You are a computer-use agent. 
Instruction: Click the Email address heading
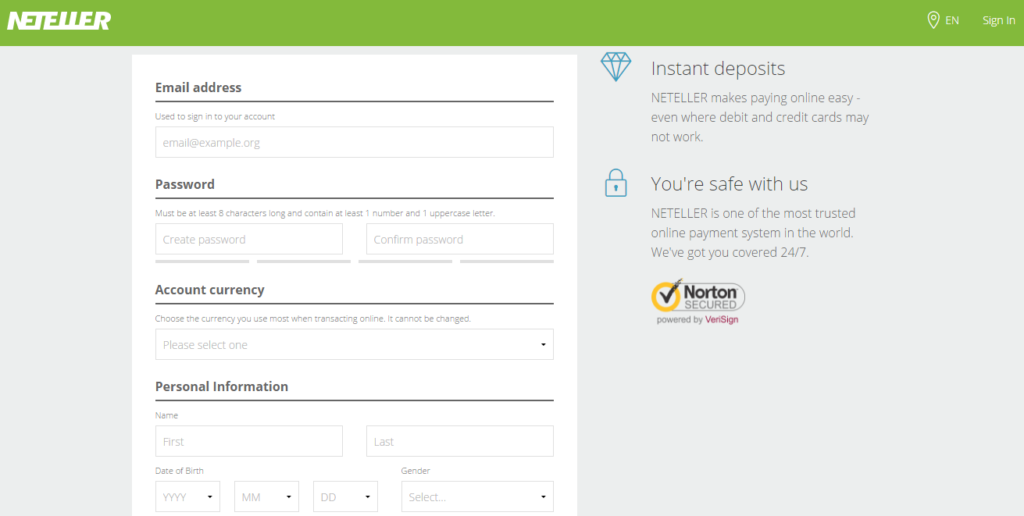coord(198,88)
